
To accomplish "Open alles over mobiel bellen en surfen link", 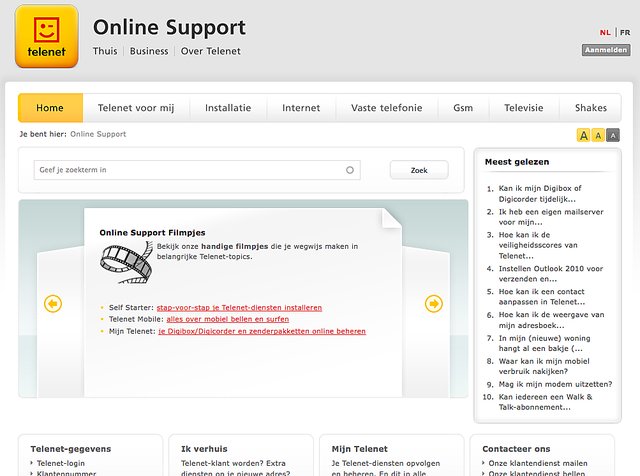I will [228, 319].
